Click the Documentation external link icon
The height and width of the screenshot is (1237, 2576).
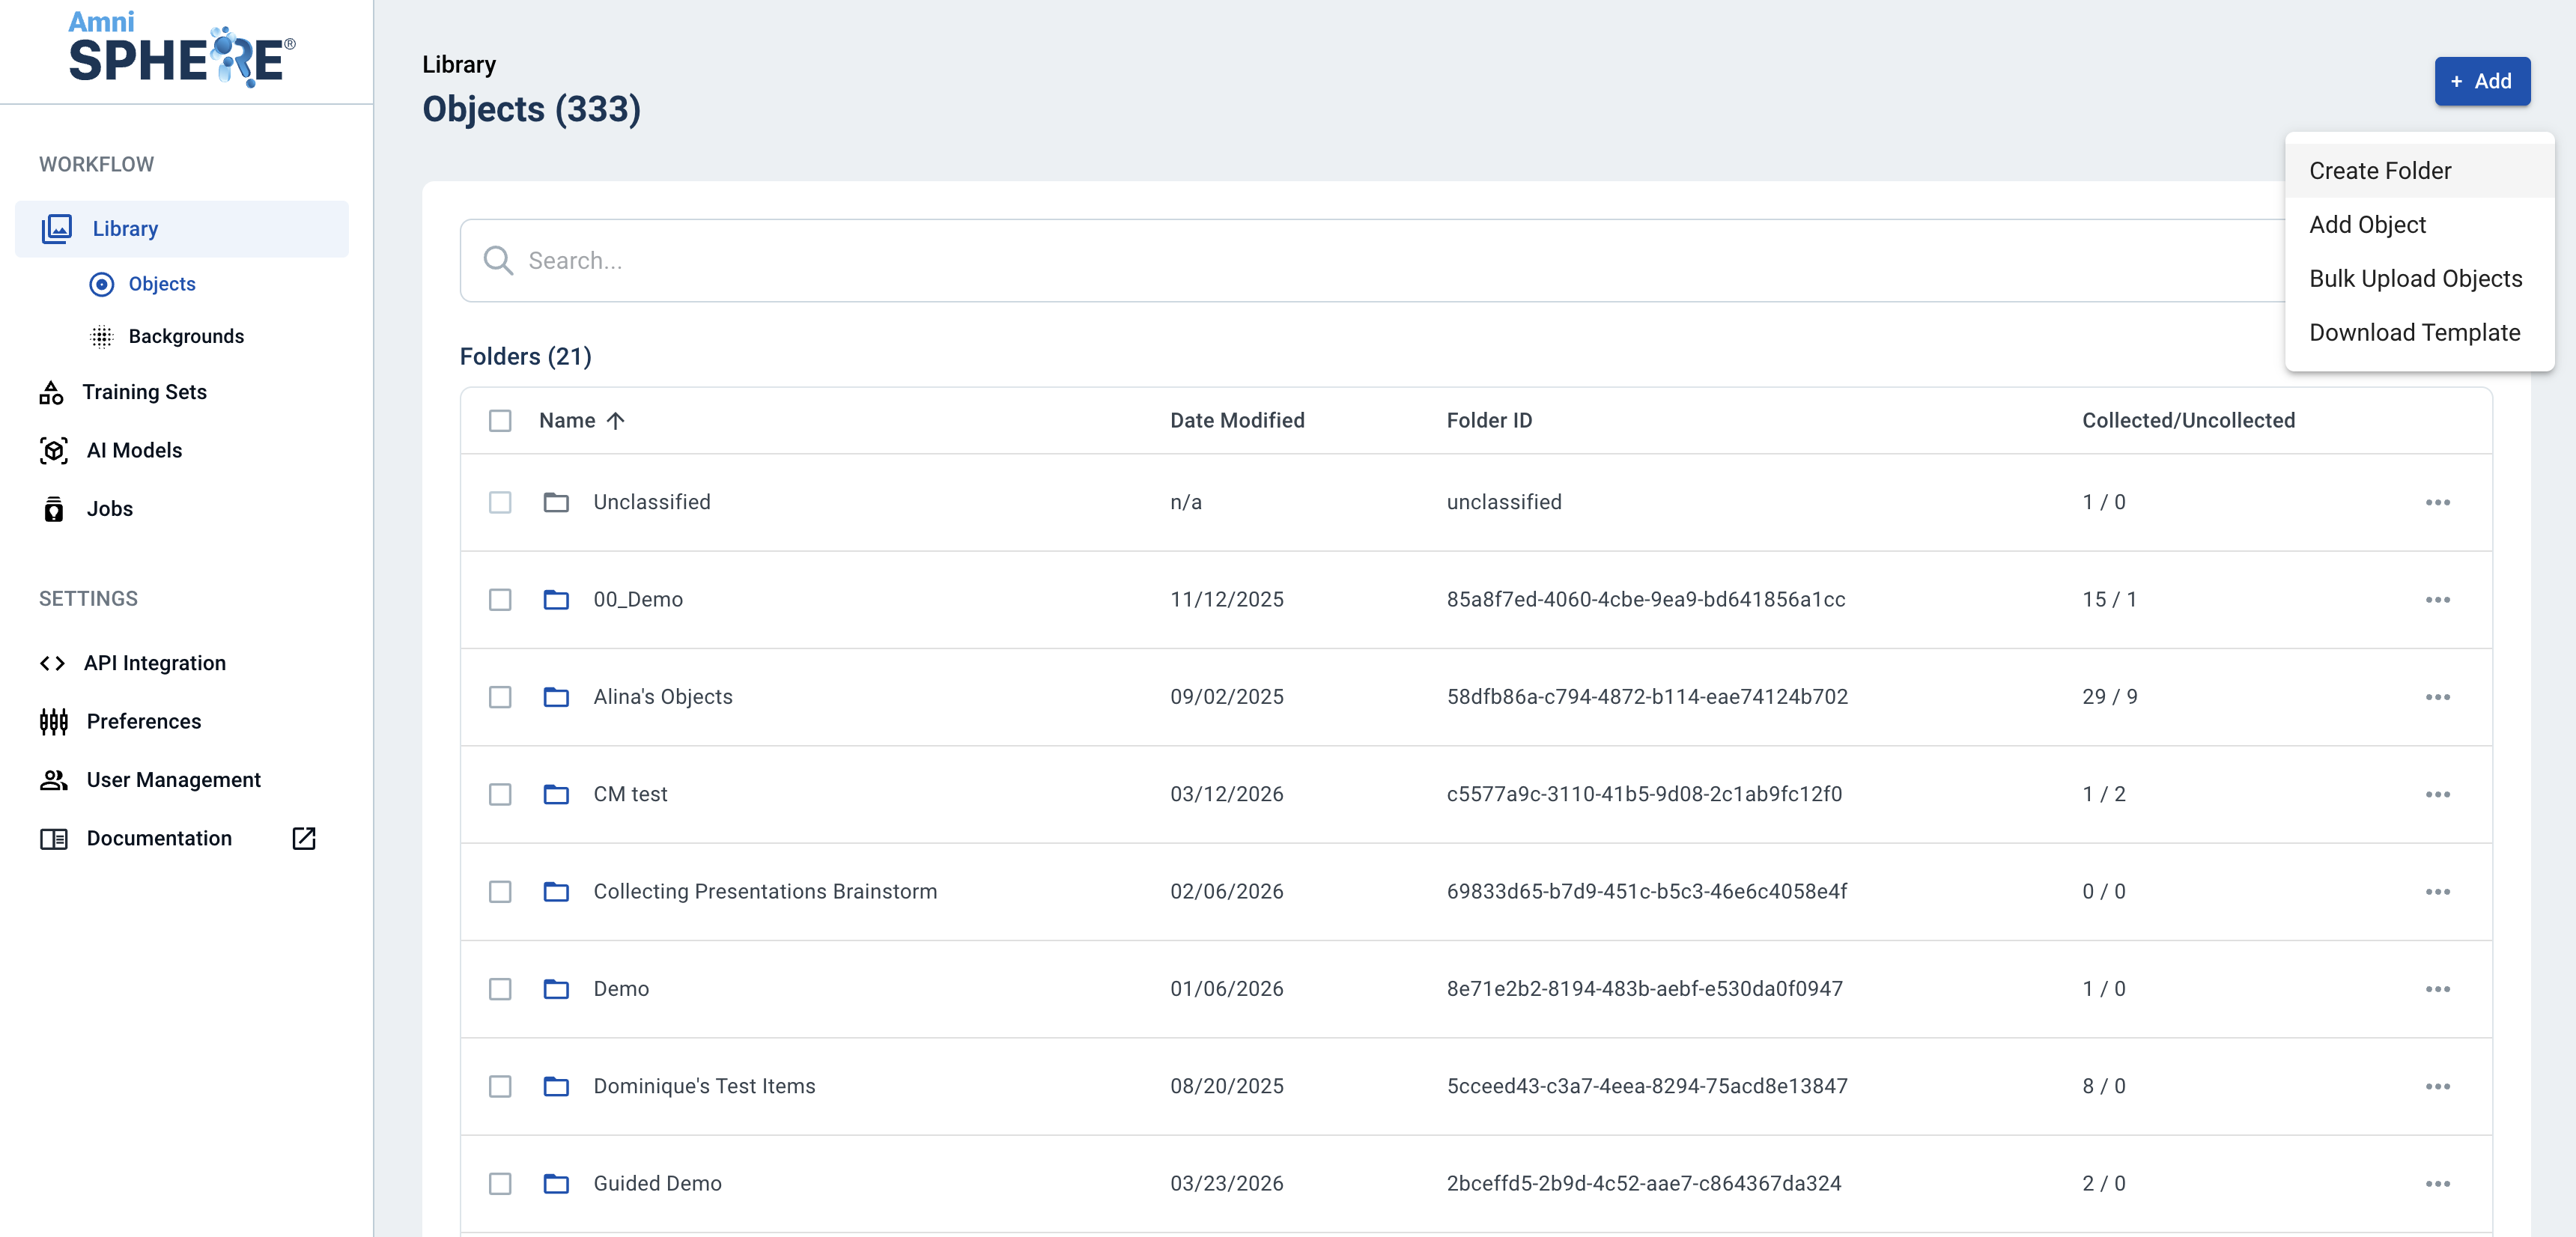[304, 838]
